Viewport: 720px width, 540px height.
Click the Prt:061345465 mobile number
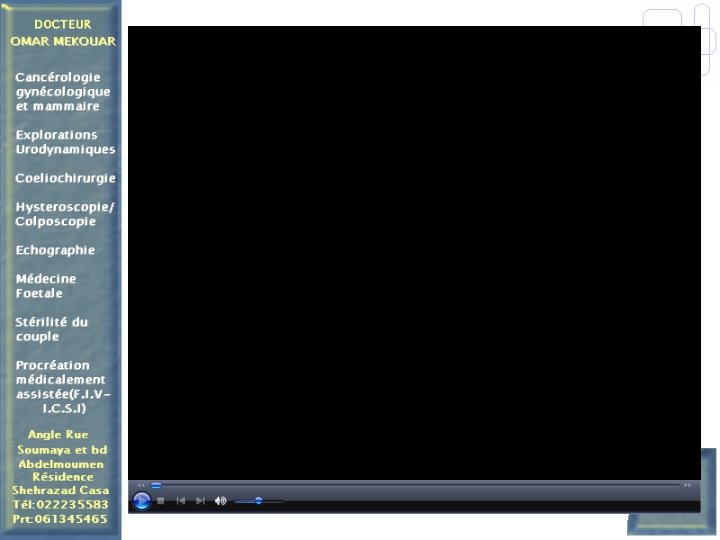pos(60,519)
